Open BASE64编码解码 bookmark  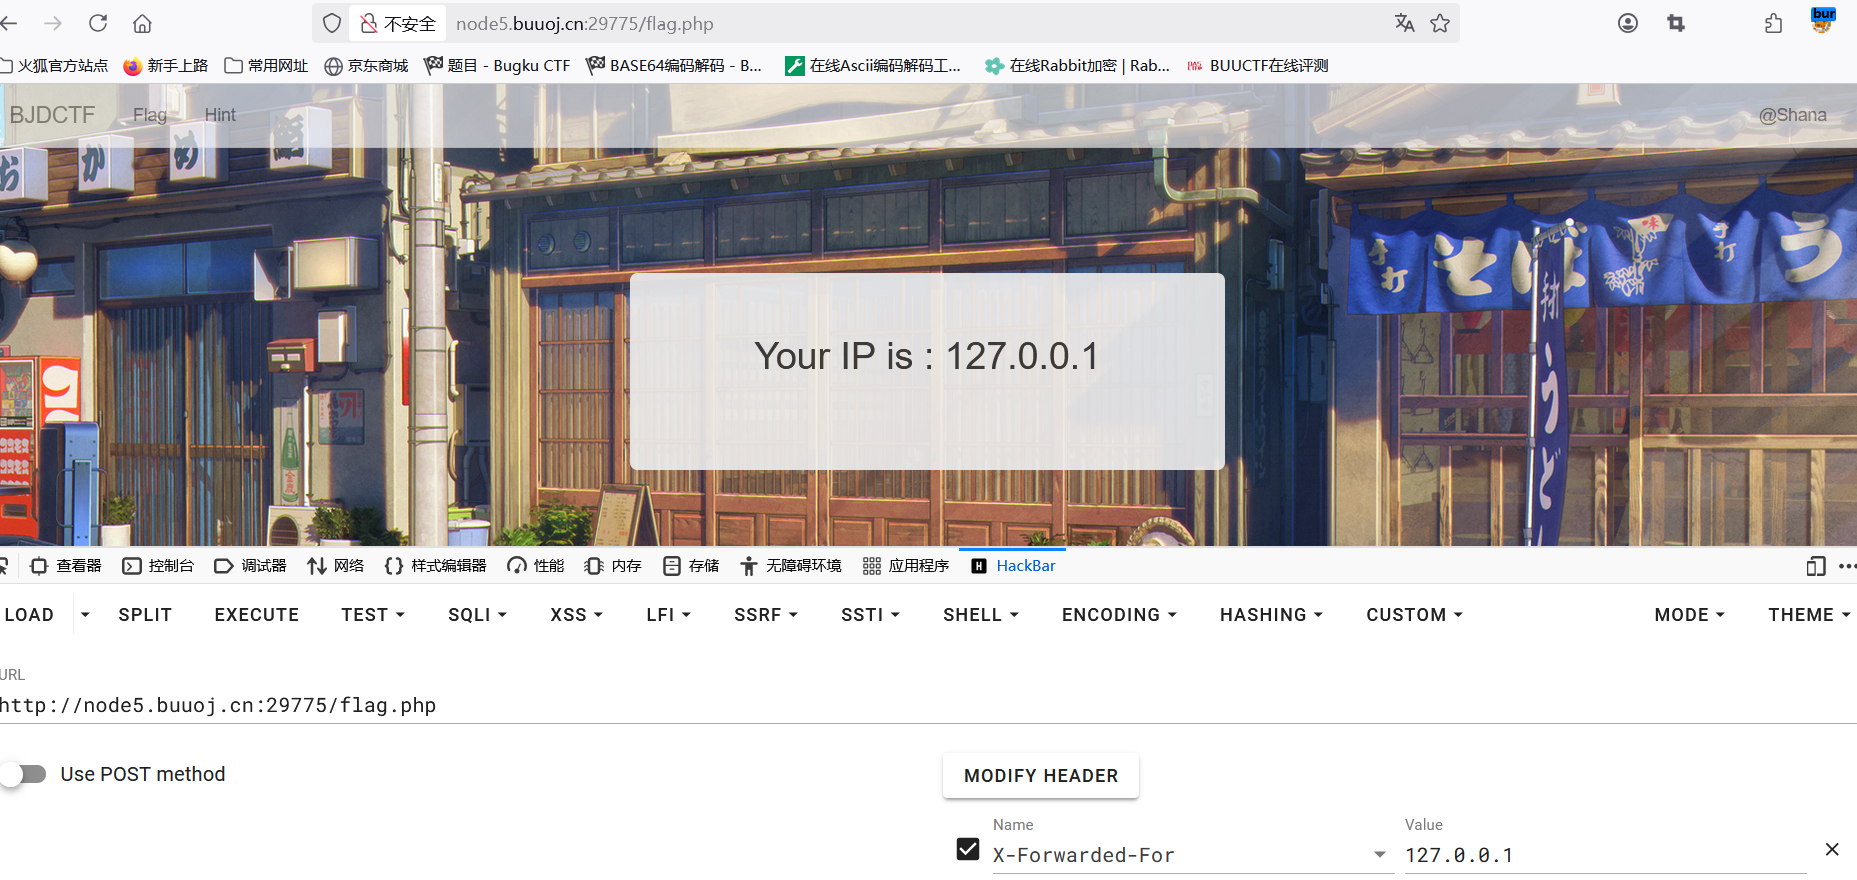674,65
